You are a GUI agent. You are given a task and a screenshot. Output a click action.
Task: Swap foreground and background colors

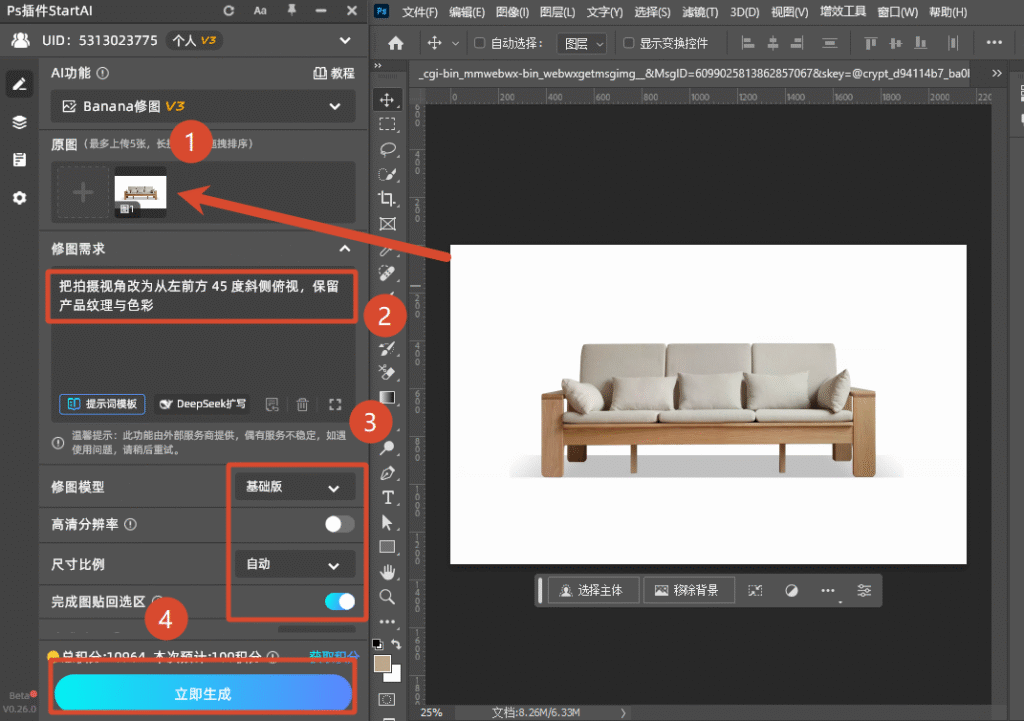[x=396, y=644]
